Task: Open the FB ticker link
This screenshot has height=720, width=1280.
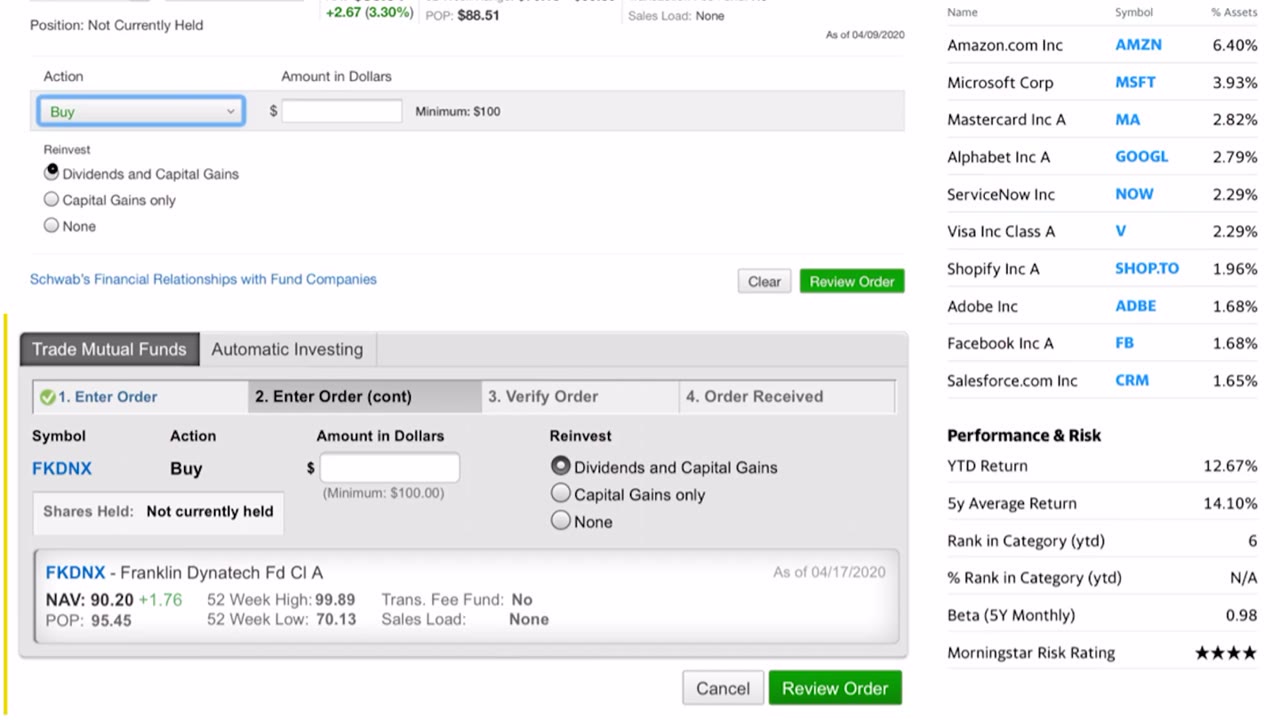Action: tap(1125, 343)
